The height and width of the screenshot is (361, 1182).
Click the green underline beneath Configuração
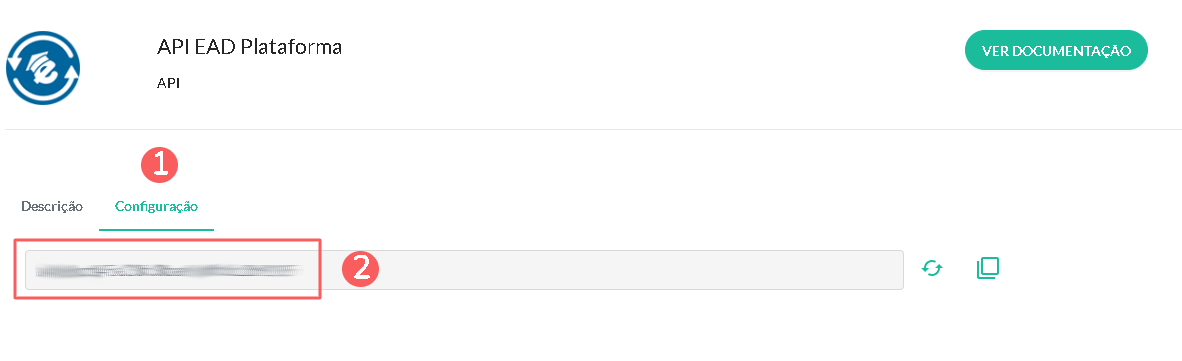(x=156, y=229)
